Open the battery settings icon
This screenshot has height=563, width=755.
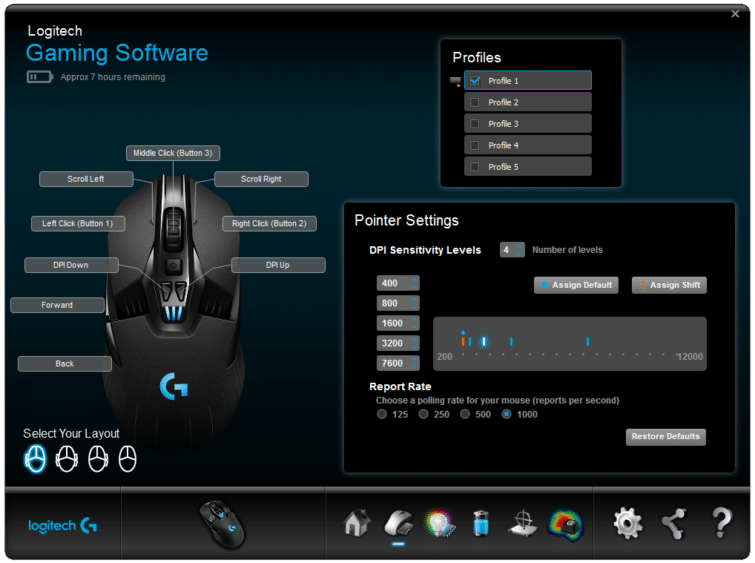pos(481,524)
